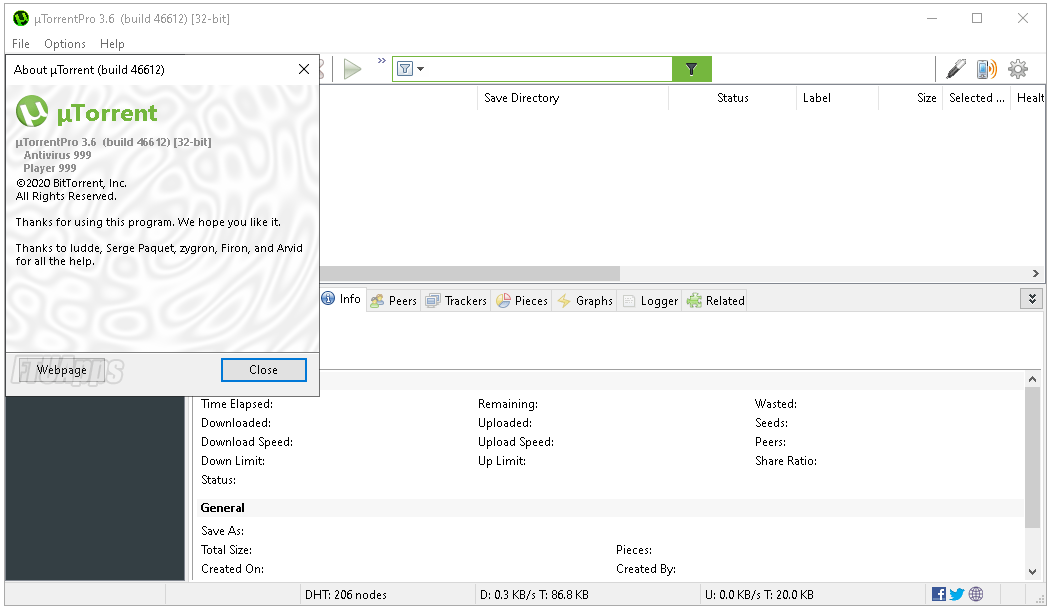Maximize the µTorrentPro window
This screenshot has width=1050, height=608.
977,18
